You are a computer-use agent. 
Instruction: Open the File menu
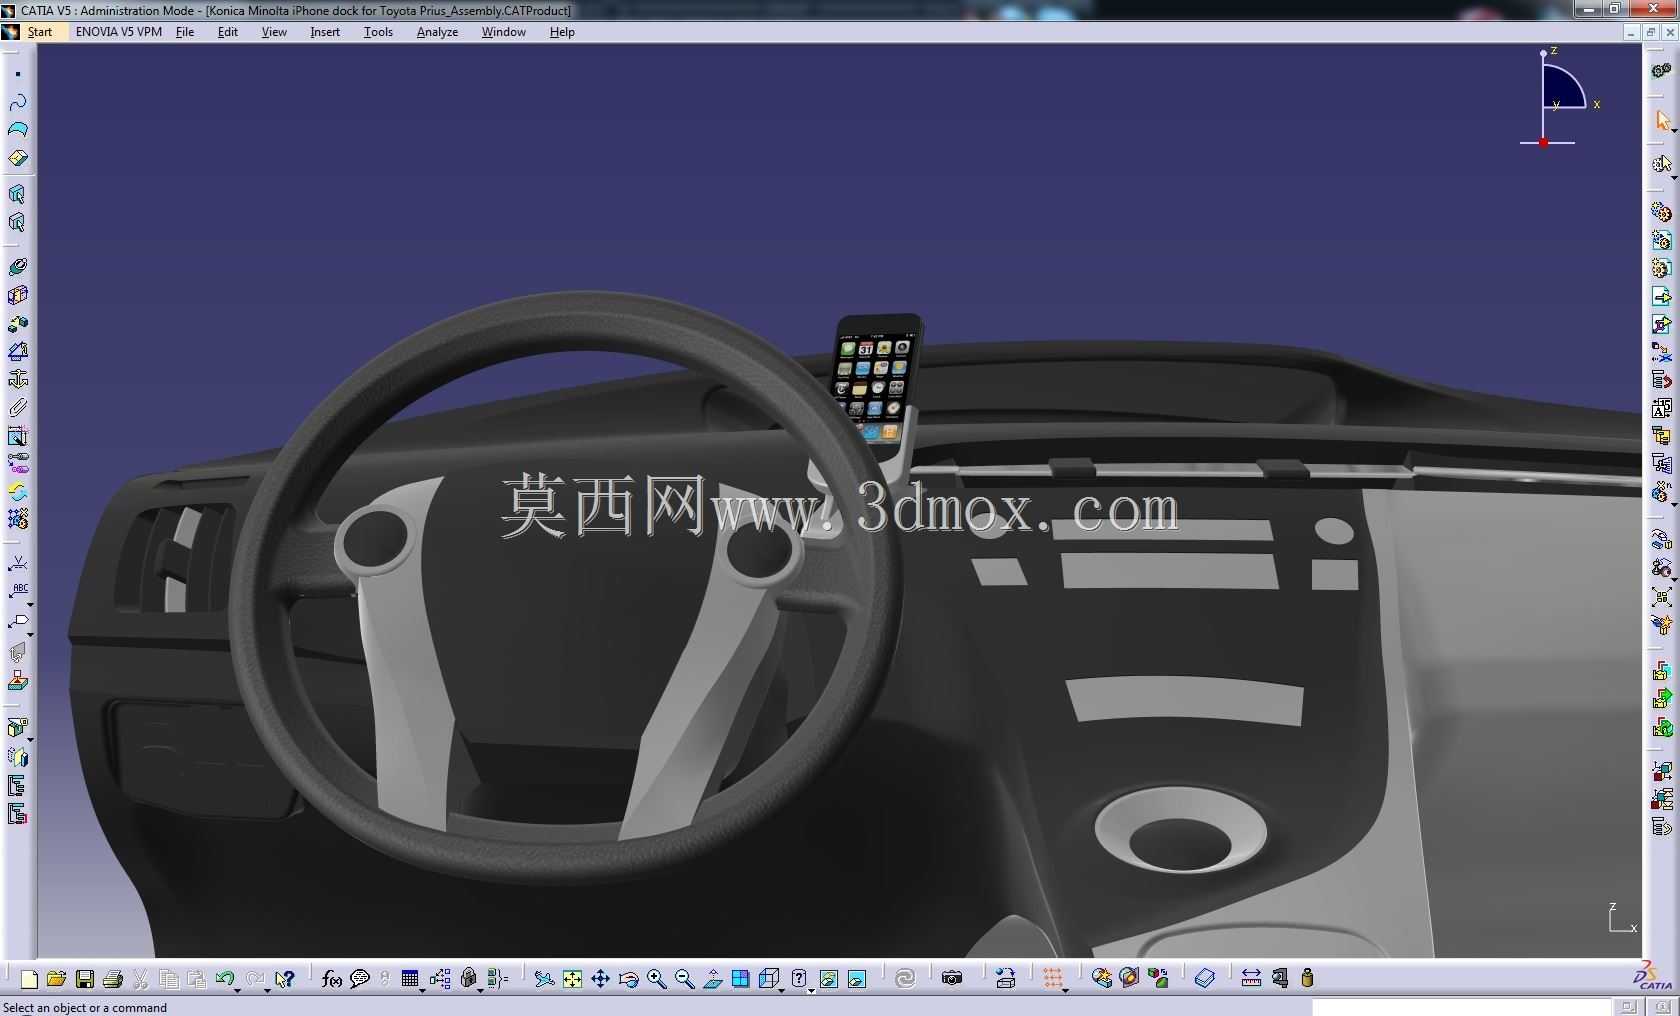pyautogui.click(x=185, y=32)
